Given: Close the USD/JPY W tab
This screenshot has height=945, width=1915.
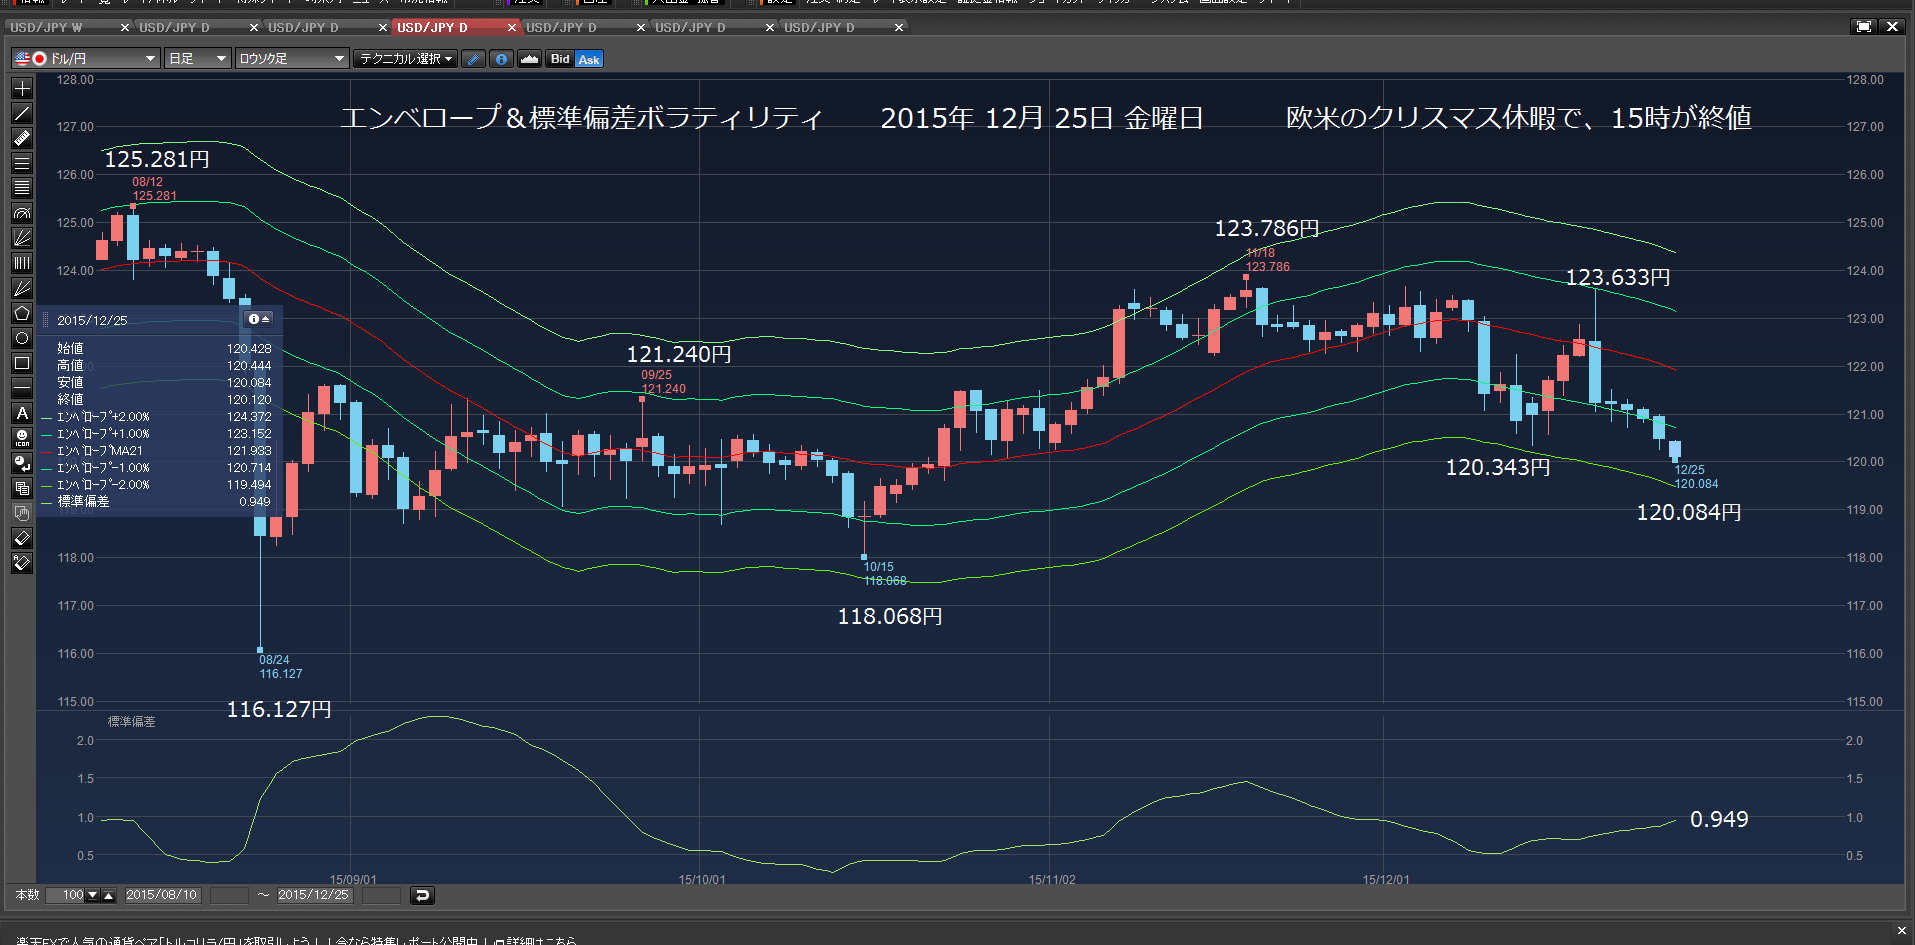Looking at the screenshot, I should tap(125, 27).
